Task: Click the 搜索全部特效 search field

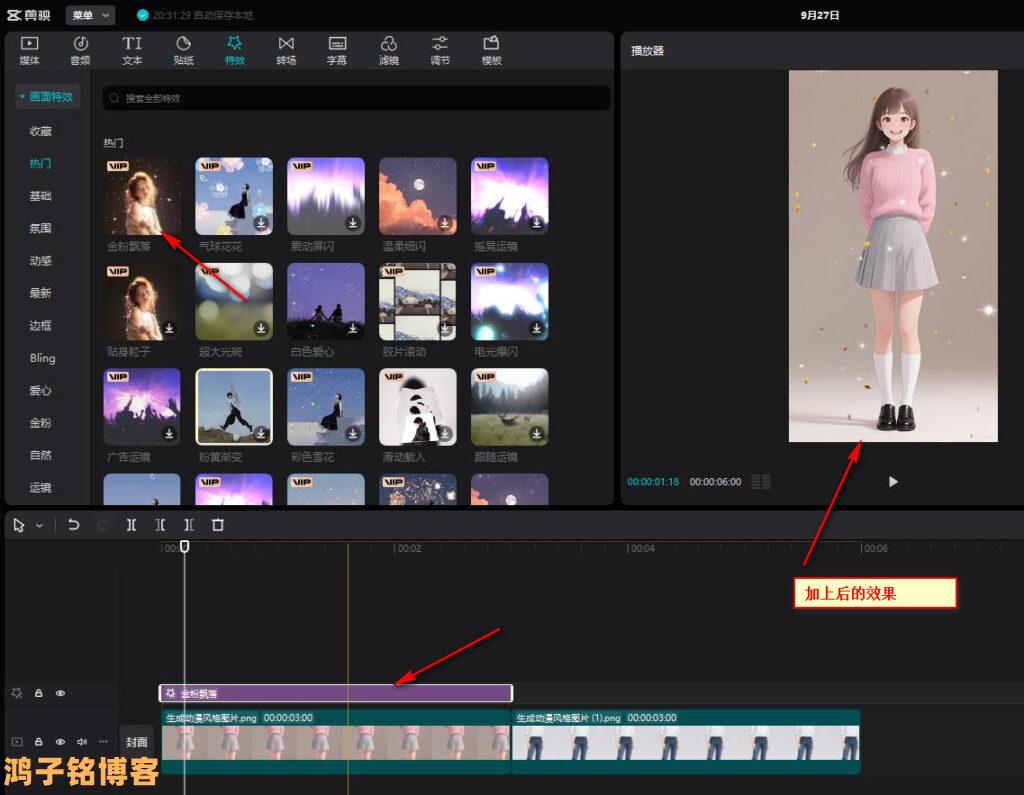Action: click(356, 98)
